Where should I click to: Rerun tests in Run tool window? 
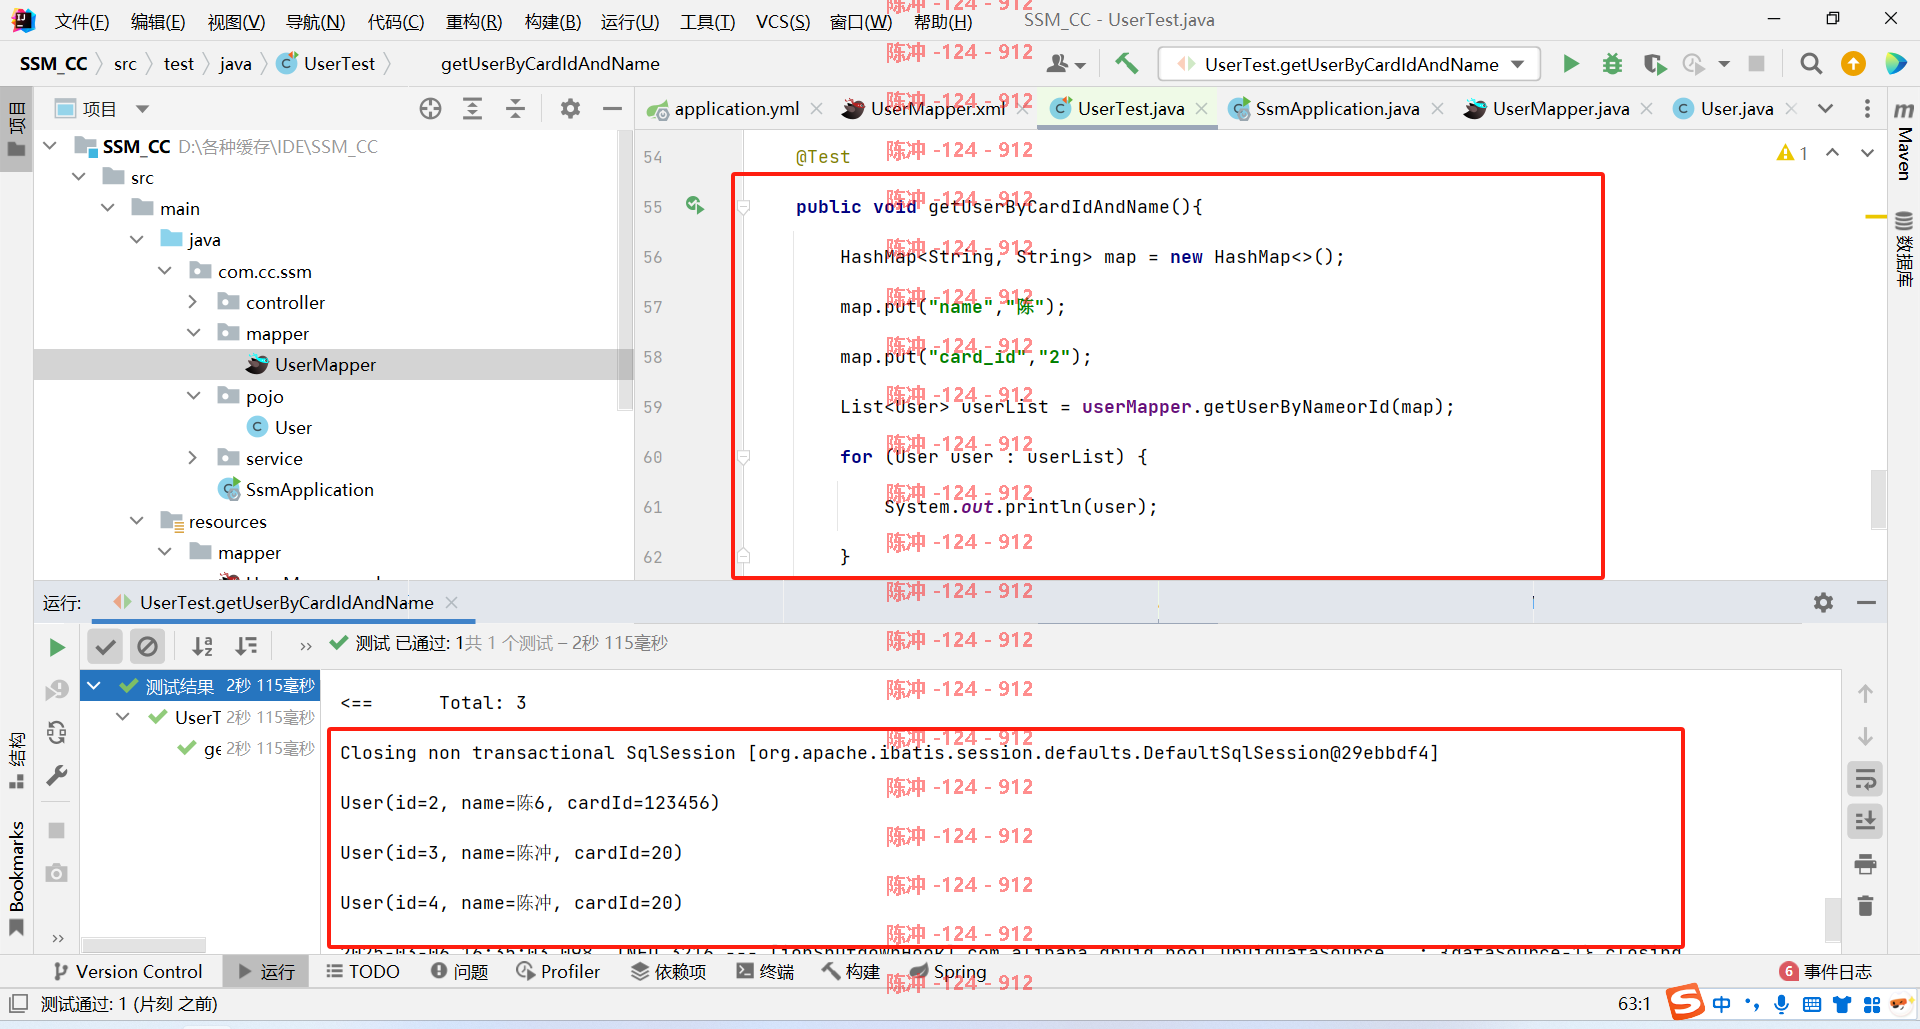click(x=57, y=647)
